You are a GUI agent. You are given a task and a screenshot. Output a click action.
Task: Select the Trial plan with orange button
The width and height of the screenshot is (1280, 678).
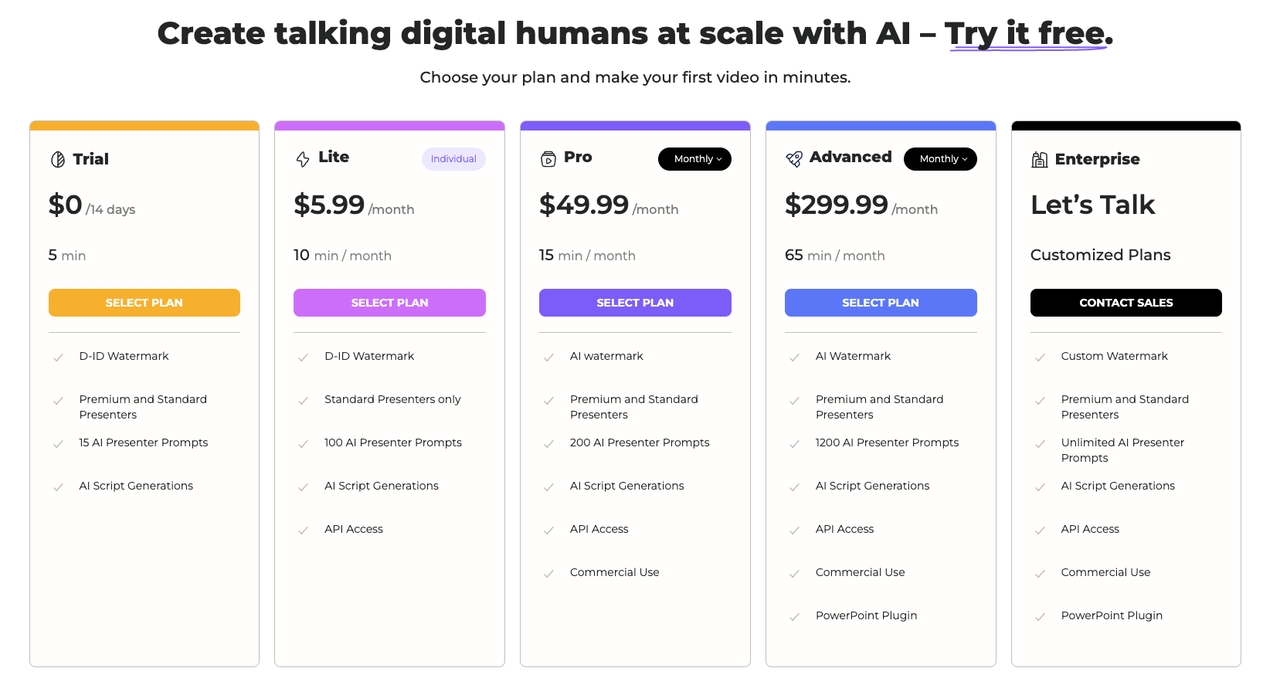click(144, 303)
